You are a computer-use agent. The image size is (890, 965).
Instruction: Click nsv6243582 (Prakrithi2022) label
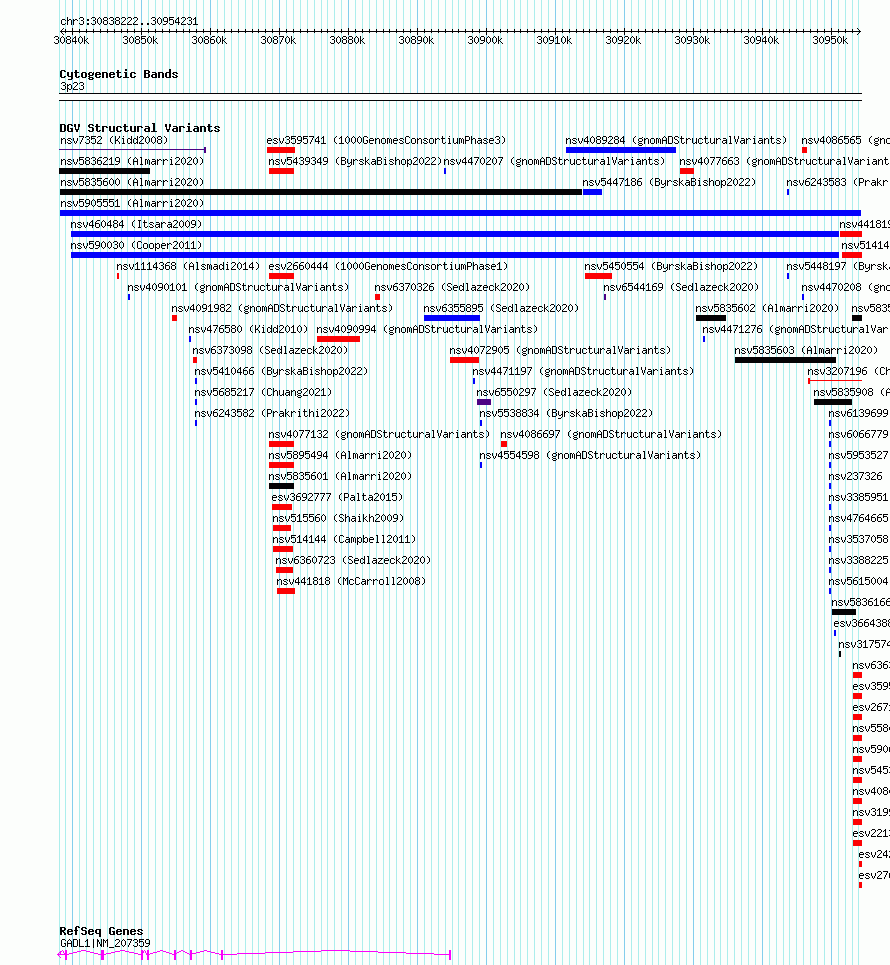[x=272, y=414]
